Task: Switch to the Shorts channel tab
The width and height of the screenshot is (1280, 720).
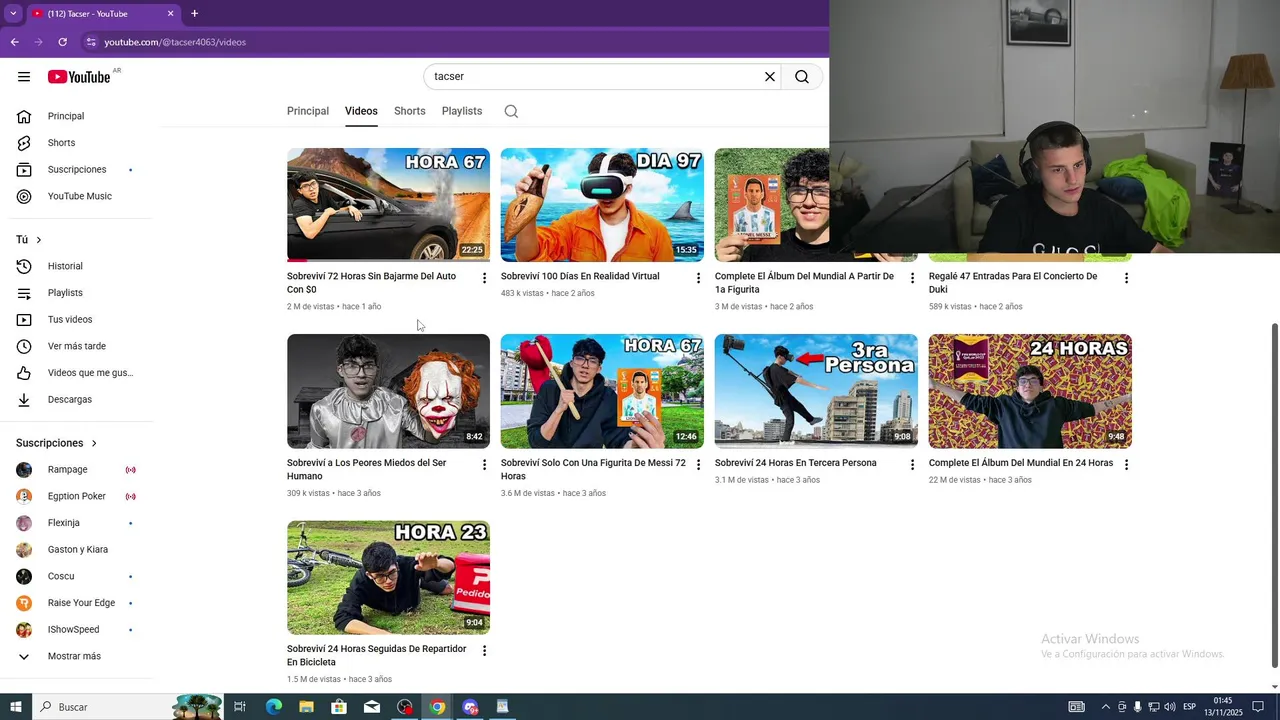Action: (x=410, y=111)
